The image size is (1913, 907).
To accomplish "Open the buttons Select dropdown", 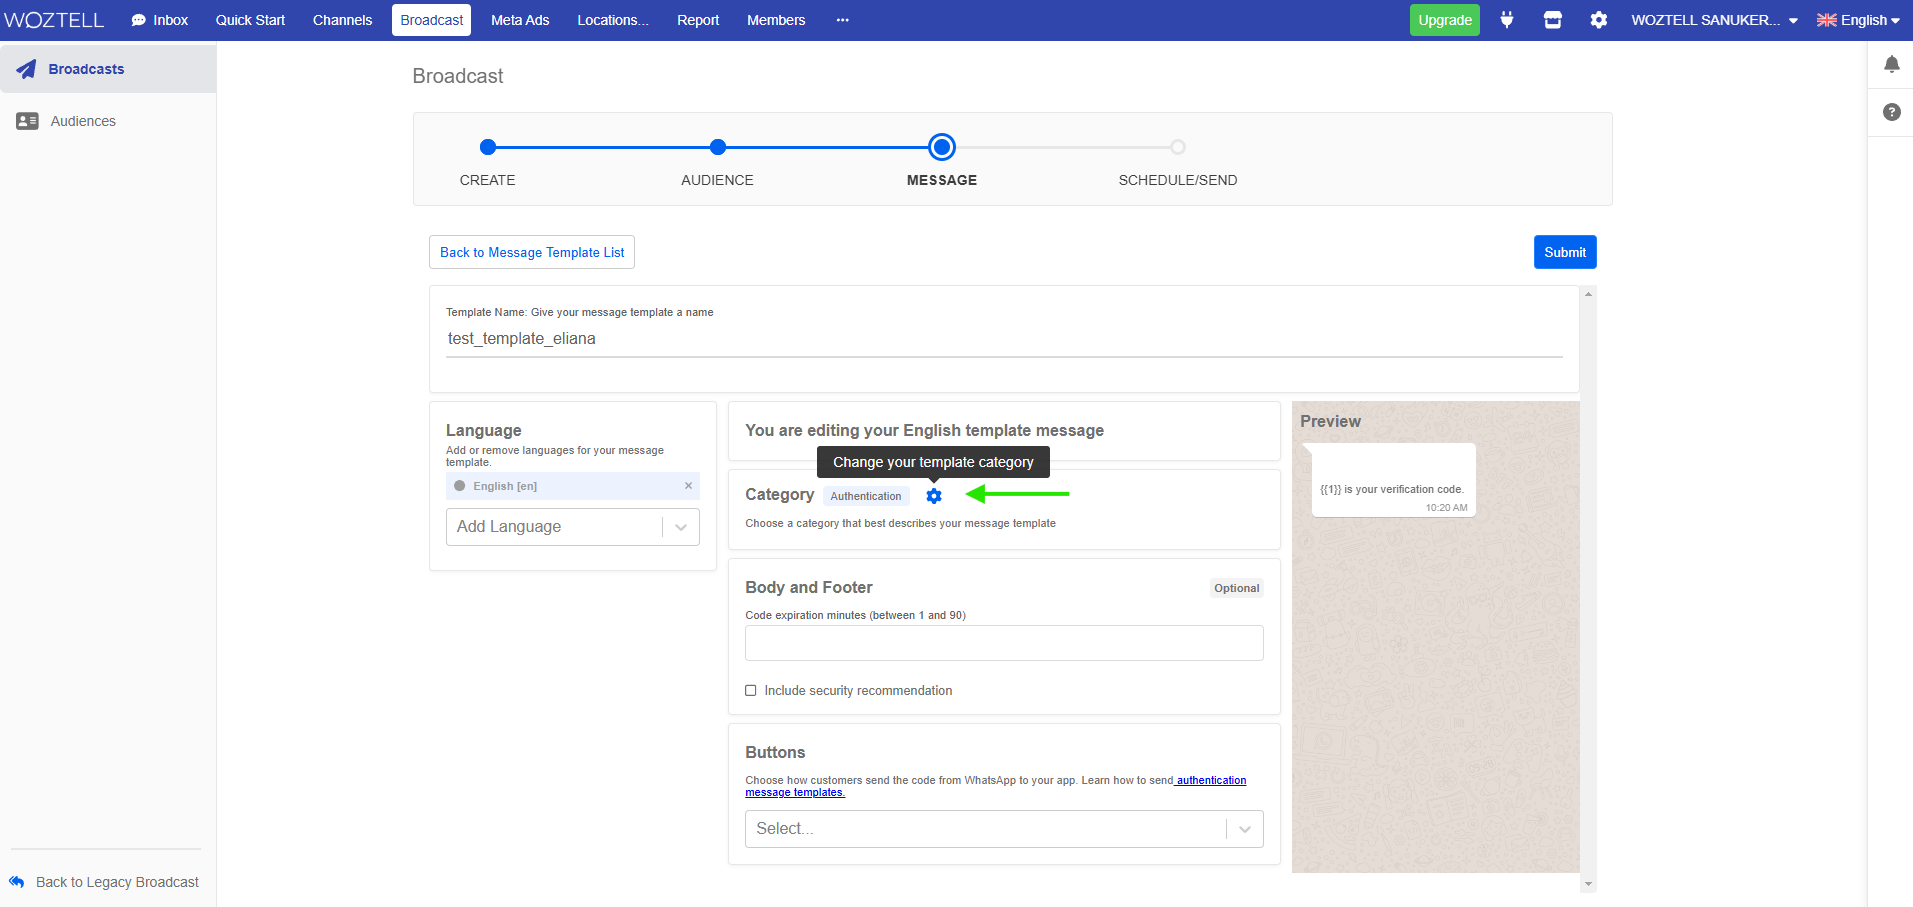I will coord(1003,829).
